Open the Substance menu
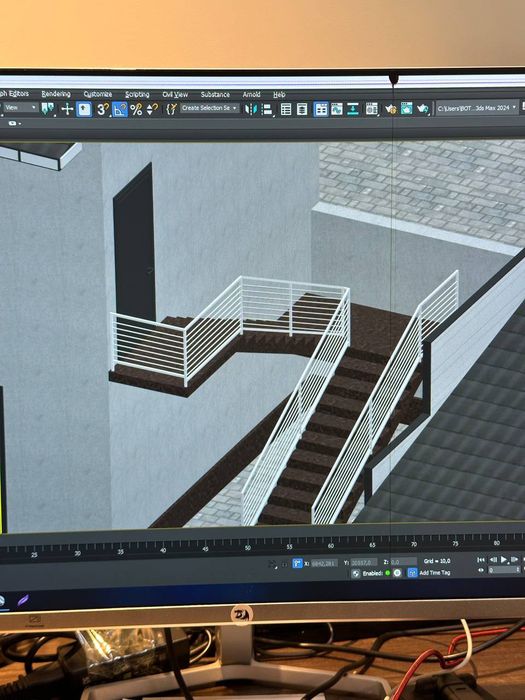Viewport: 525px width, 700px height. coord(215,95)
